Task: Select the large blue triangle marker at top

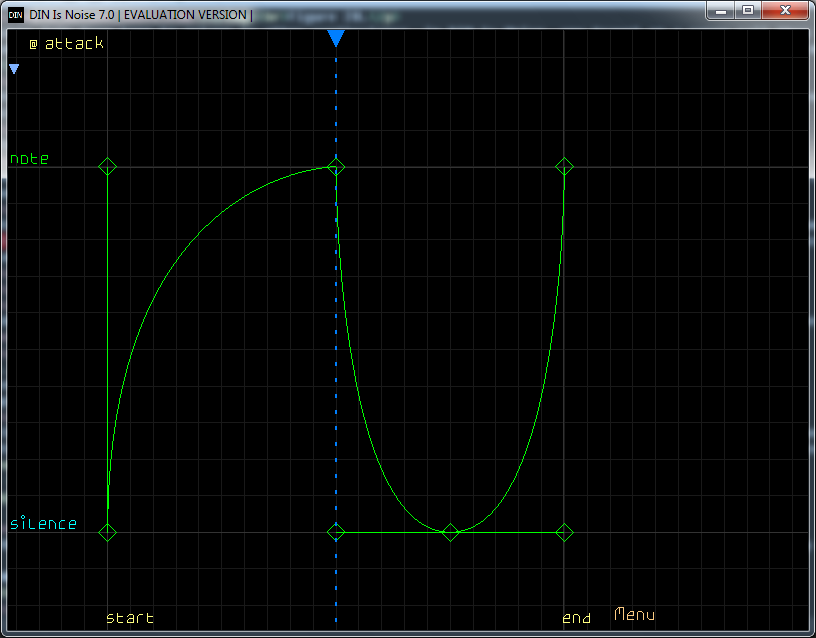Action: (x=336, y=39)
